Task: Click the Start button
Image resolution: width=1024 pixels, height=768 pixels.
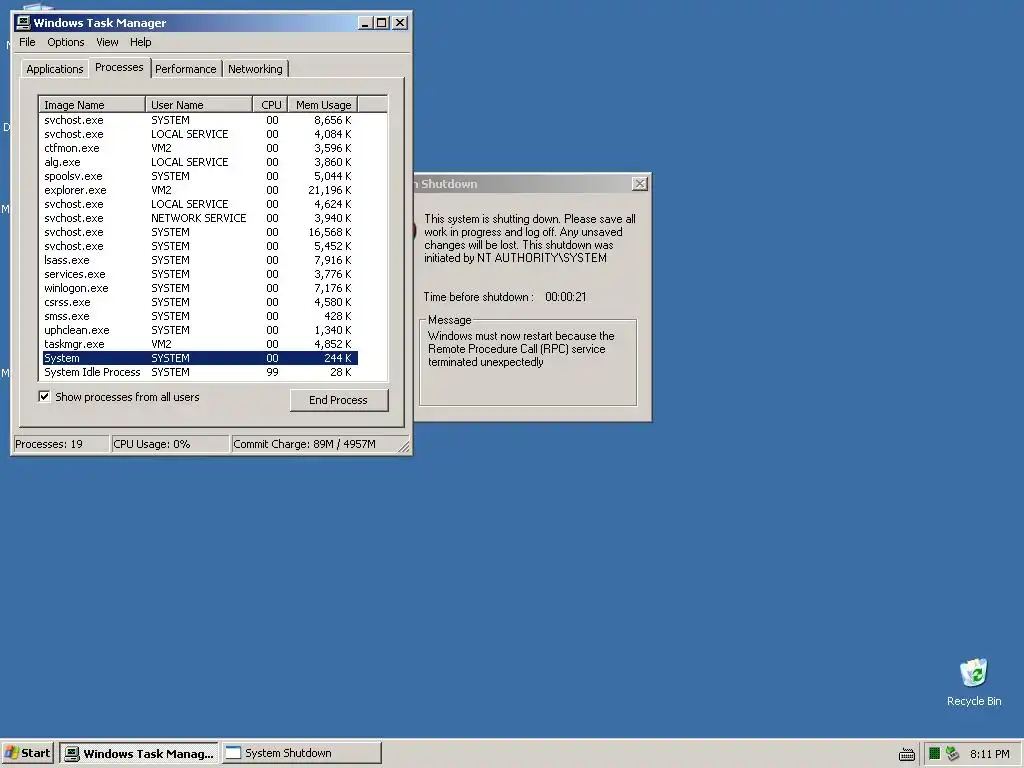Action: (x=28, y=753)
